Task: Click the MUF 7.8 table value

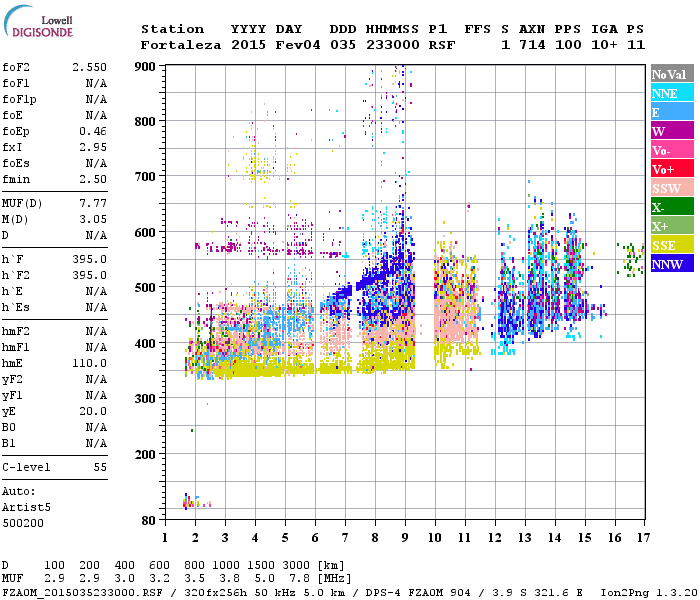Action: click(x=300, y=579)
